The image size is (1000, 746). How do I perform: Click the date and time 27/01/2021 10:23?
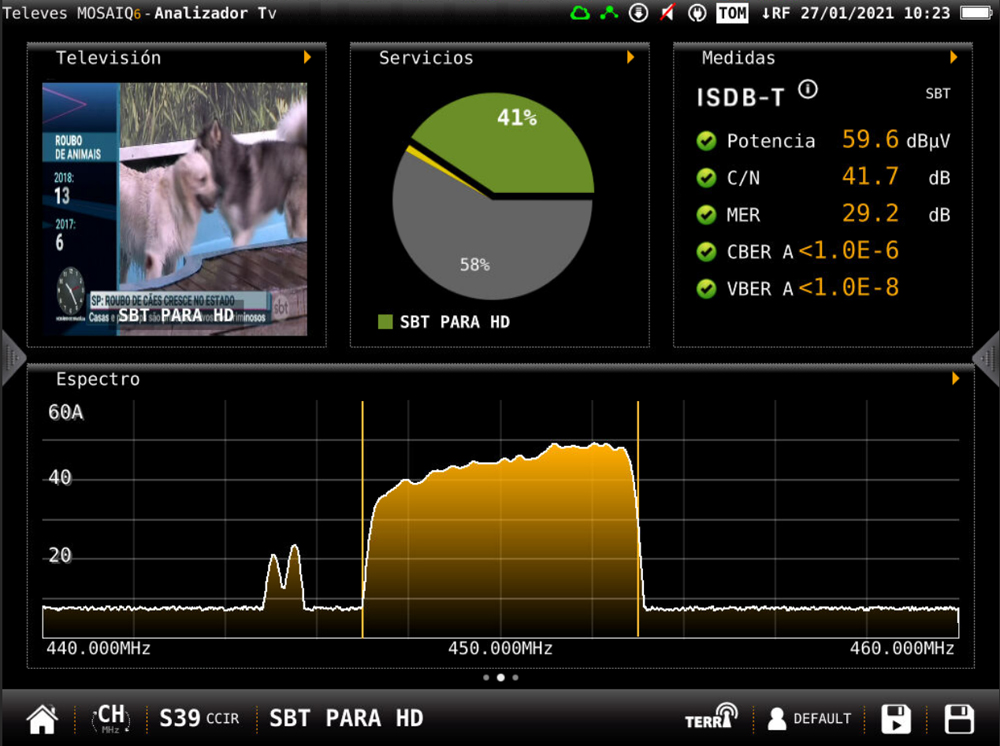(x=875, y=13)
